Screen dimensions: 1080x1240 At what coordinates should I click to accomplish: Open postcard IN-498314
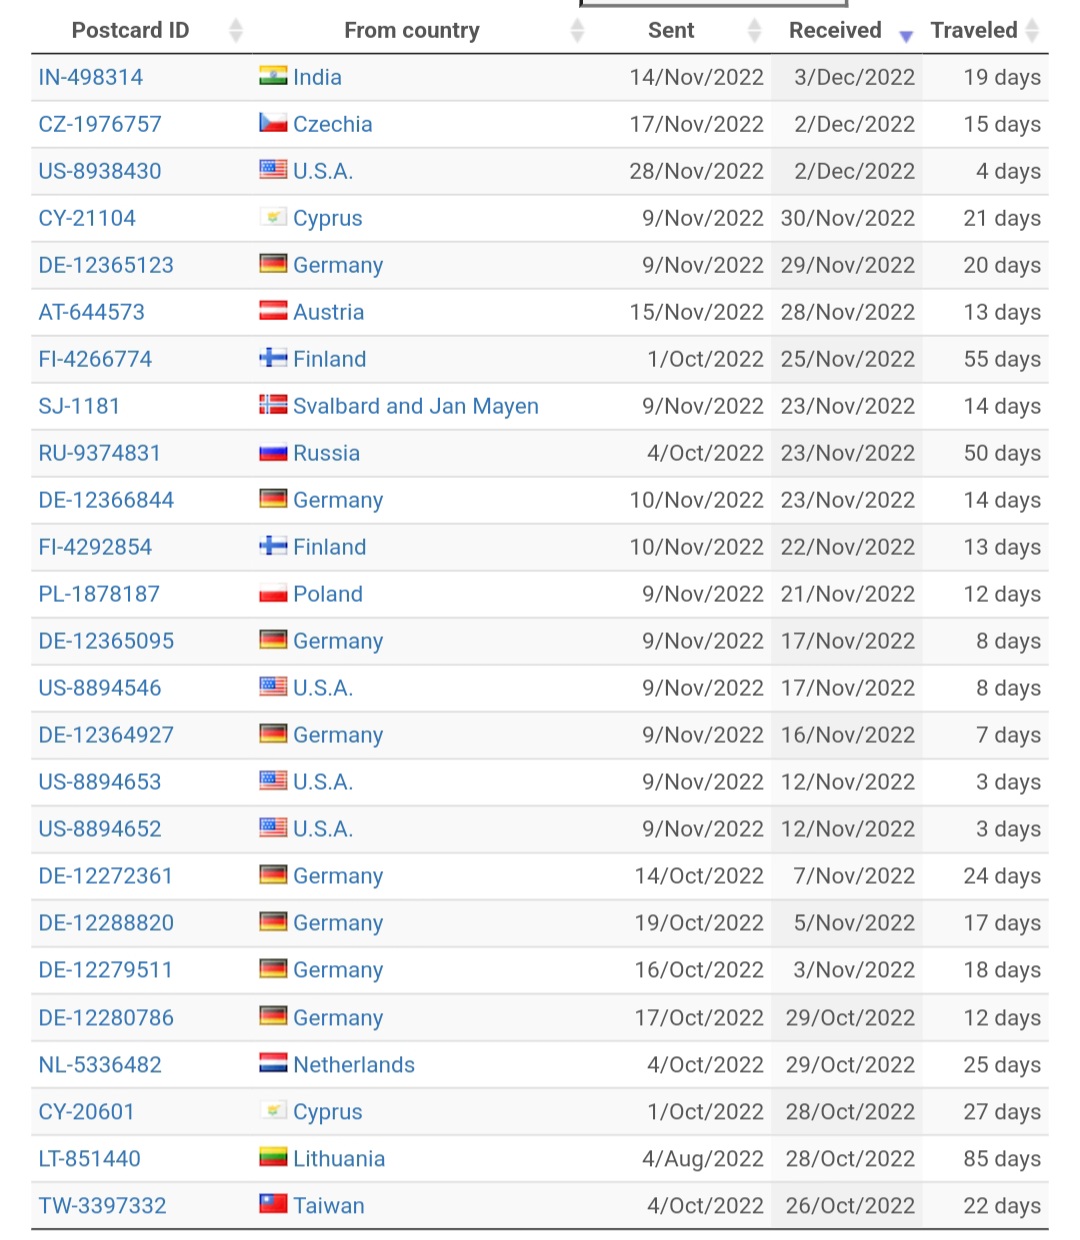pos(91,77)
